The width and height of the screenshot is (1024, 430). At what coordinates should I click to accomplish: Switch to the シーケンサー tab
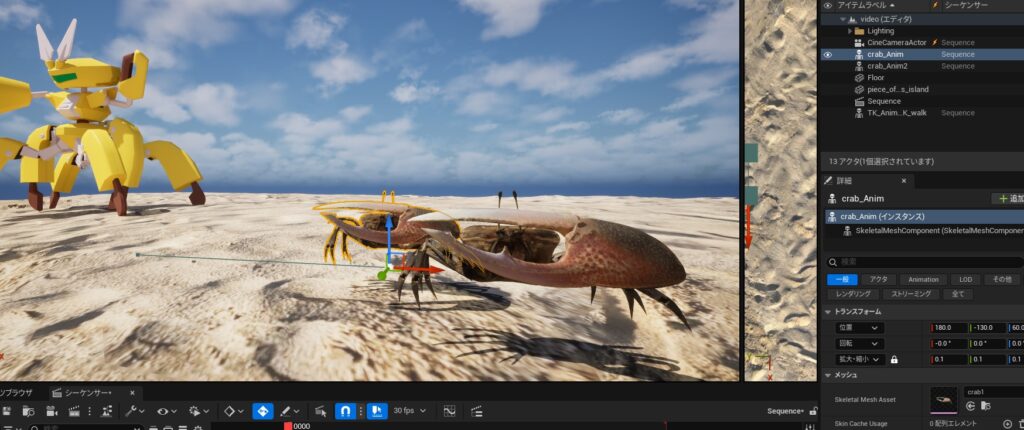90,392
